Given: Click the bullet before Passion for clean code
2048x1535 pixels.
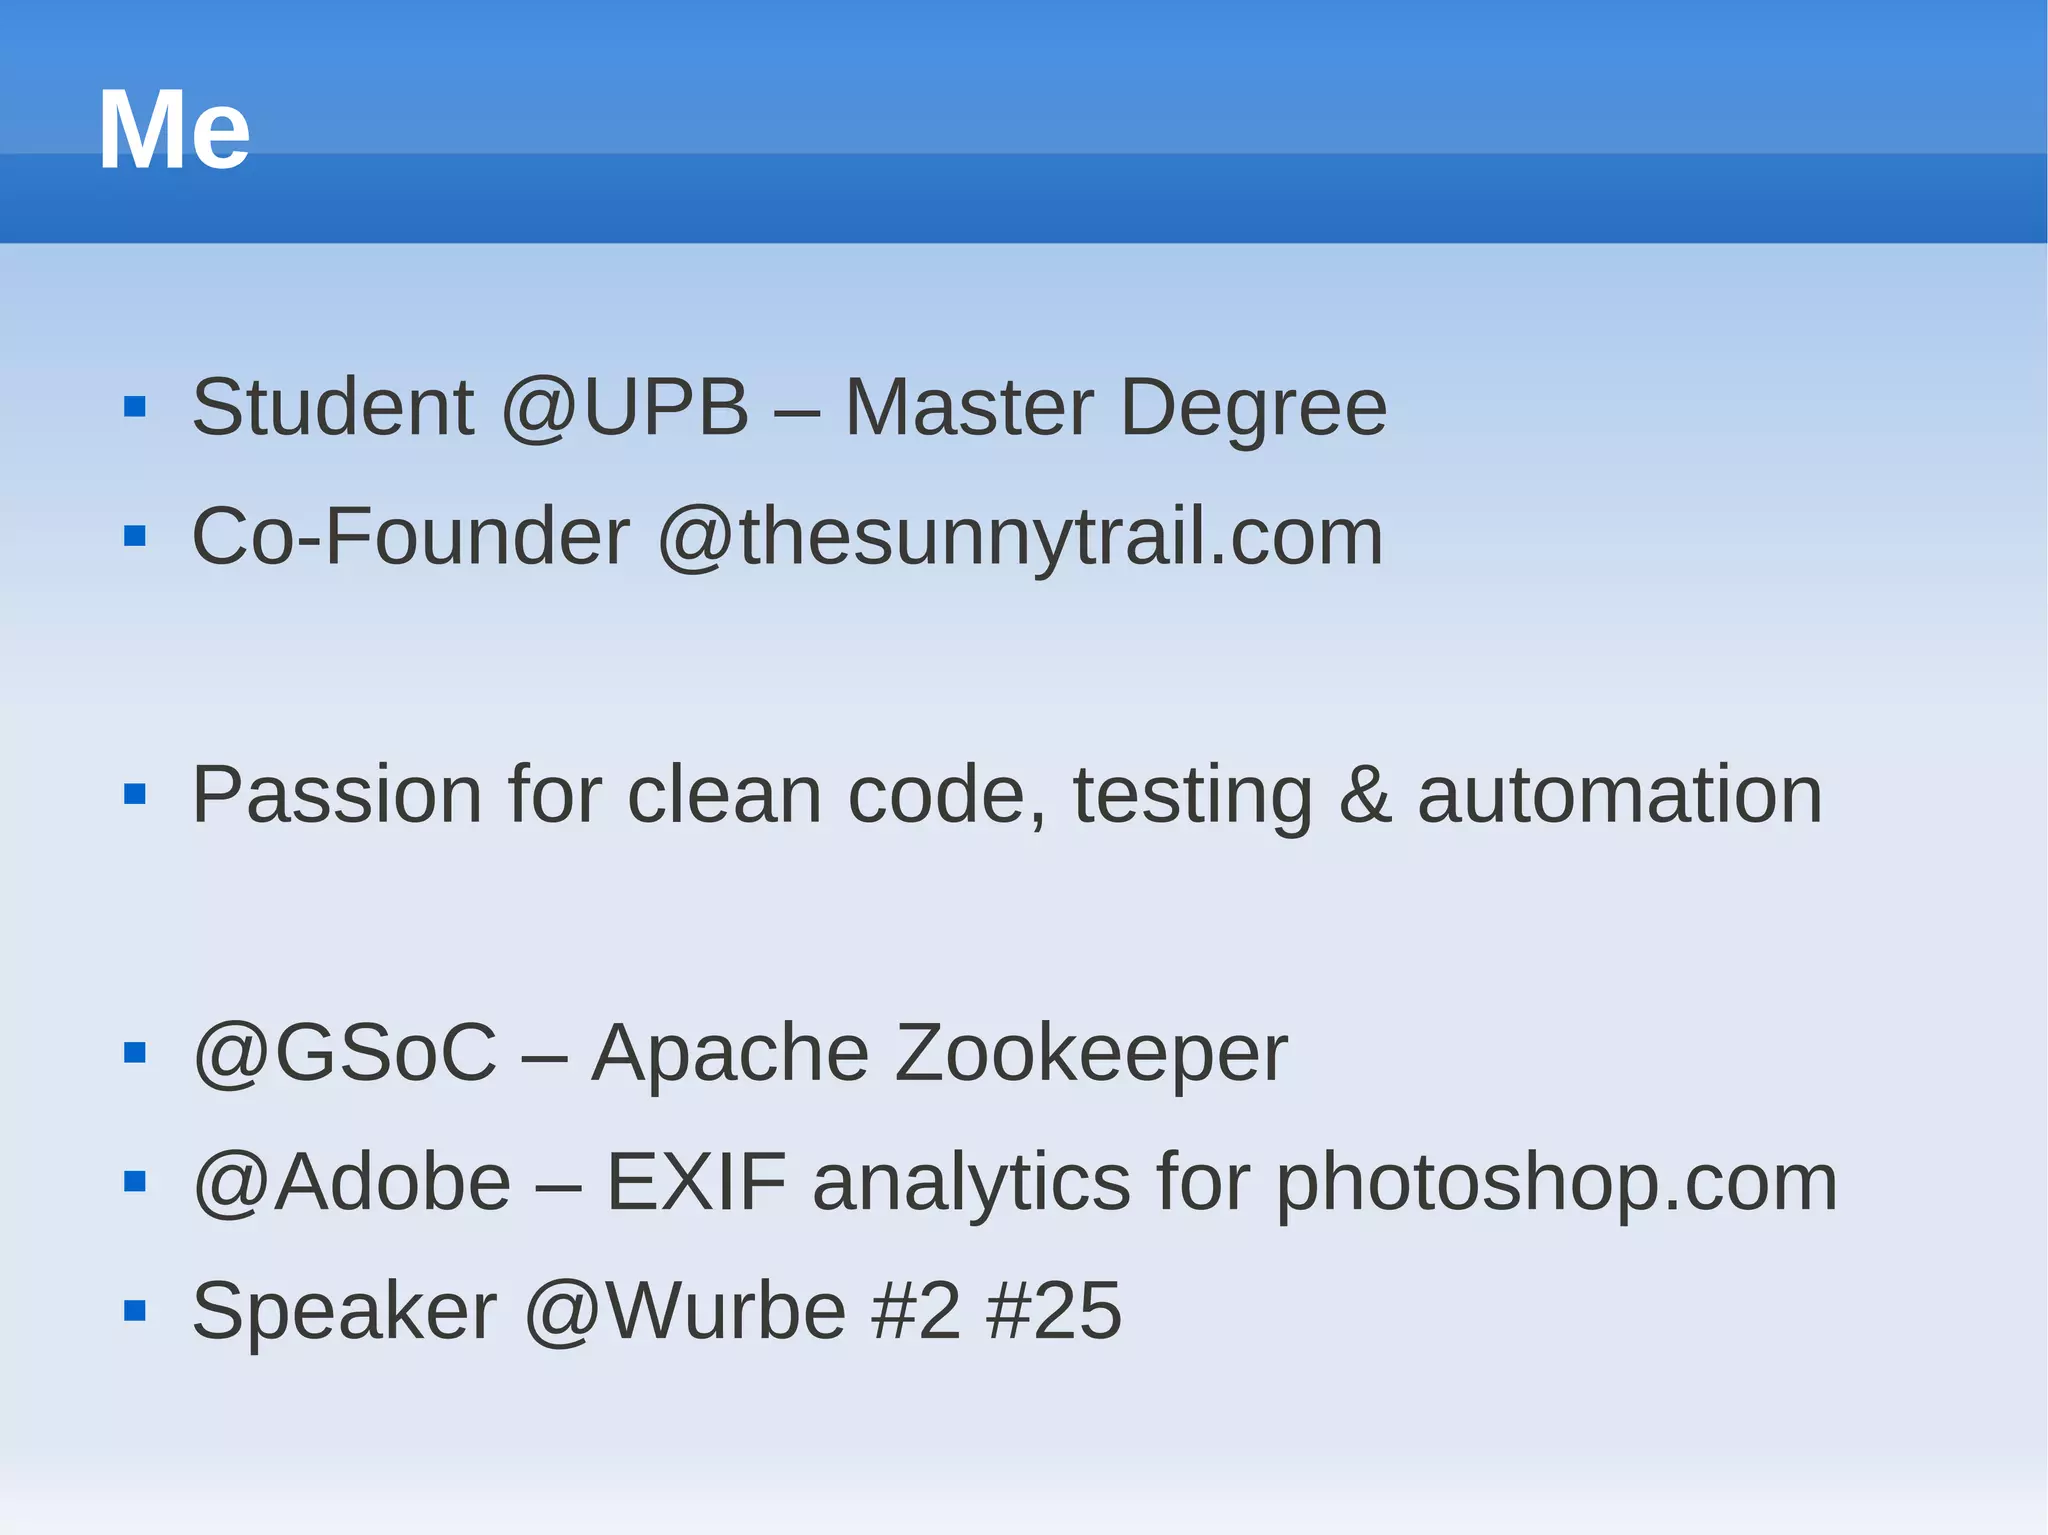Looking at the screenshot, I should pos(135,795).
